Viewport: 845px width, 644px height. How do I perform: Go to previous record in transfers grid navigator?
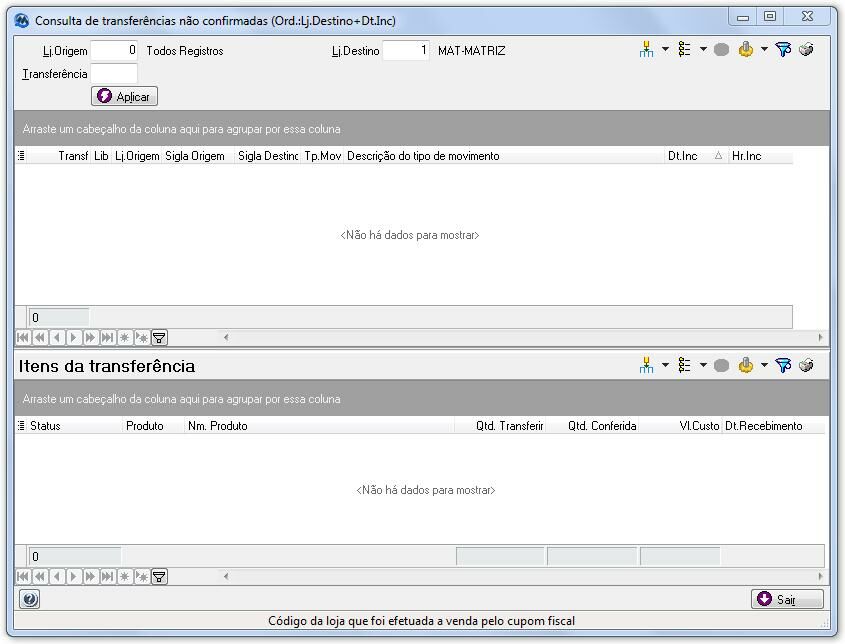pyautogui.click(x=57, y=338)
